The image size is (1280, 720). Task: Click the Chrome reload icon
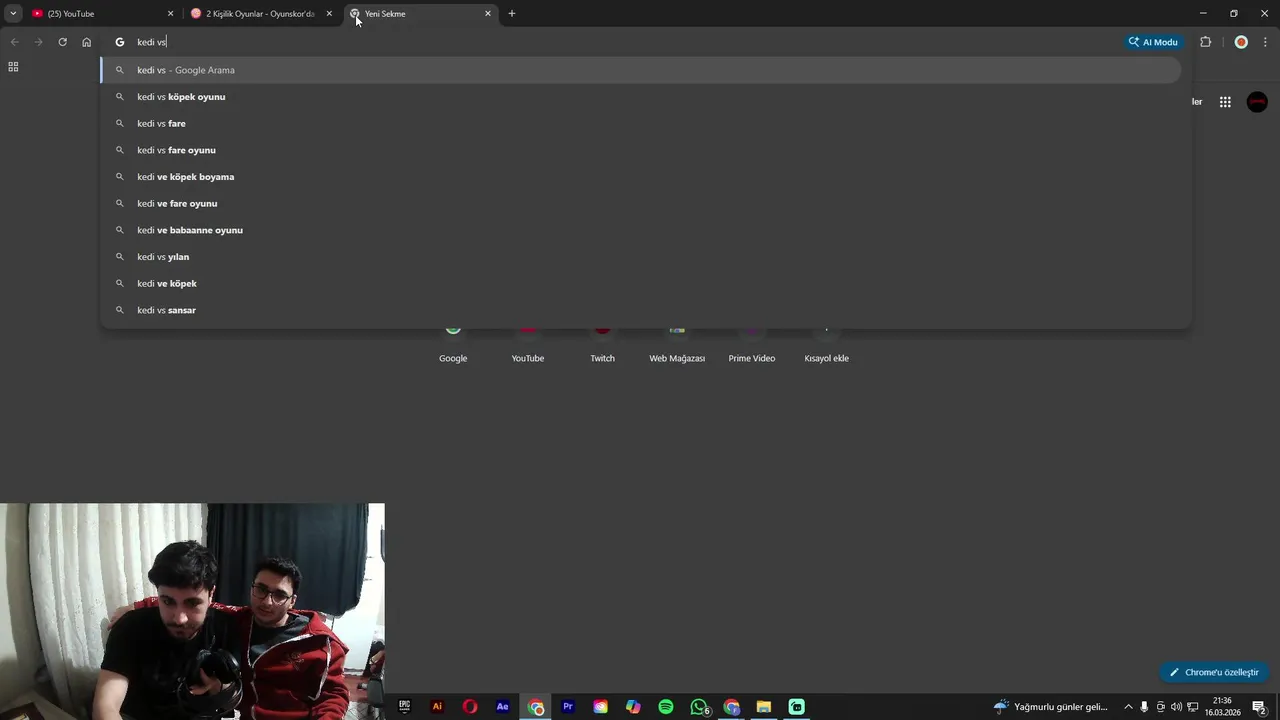[x=62, y=42]
